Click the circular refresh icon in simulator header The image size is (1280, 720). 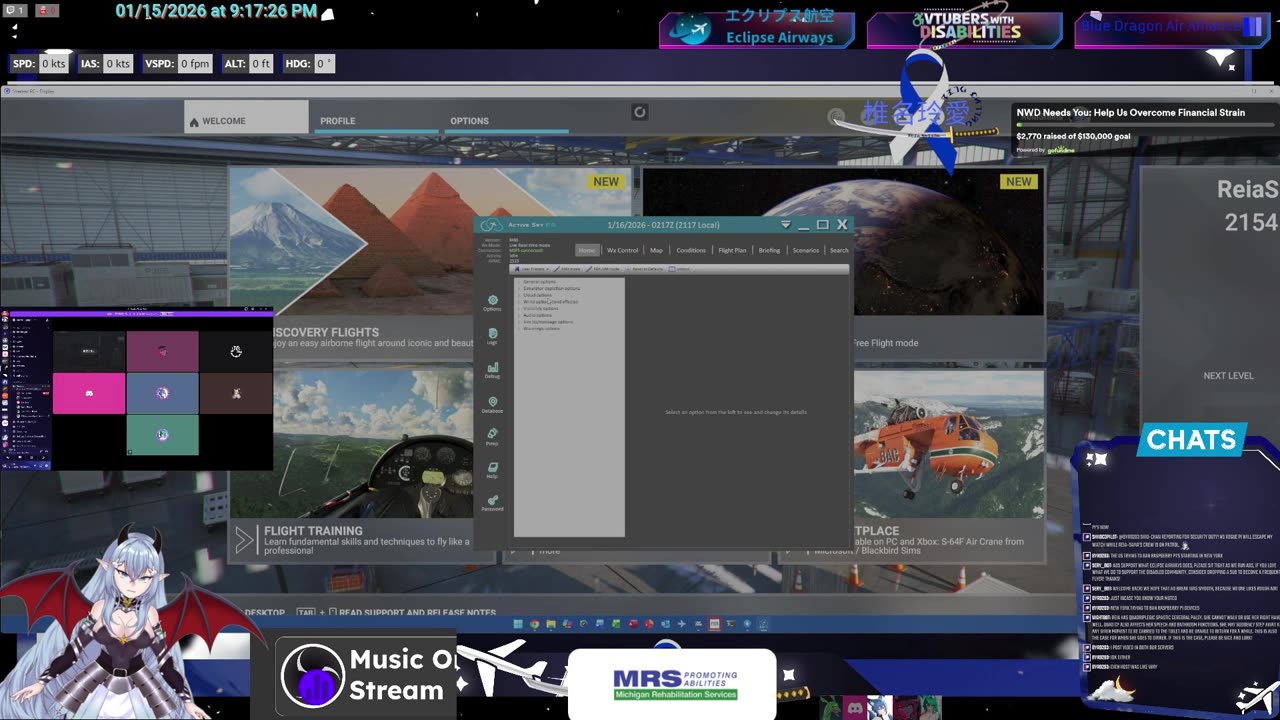coord(640,112)
